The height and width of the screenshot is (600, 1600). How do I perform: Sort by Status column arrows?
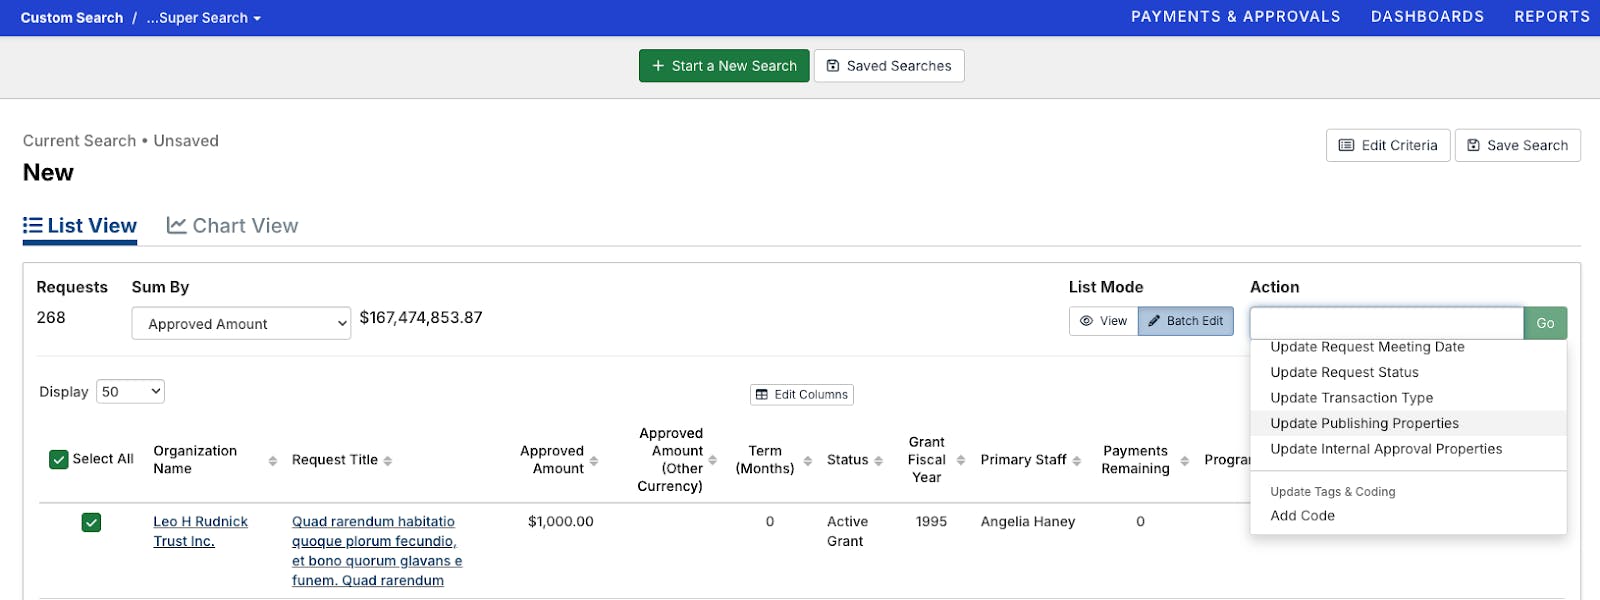(x=879, y=461)
